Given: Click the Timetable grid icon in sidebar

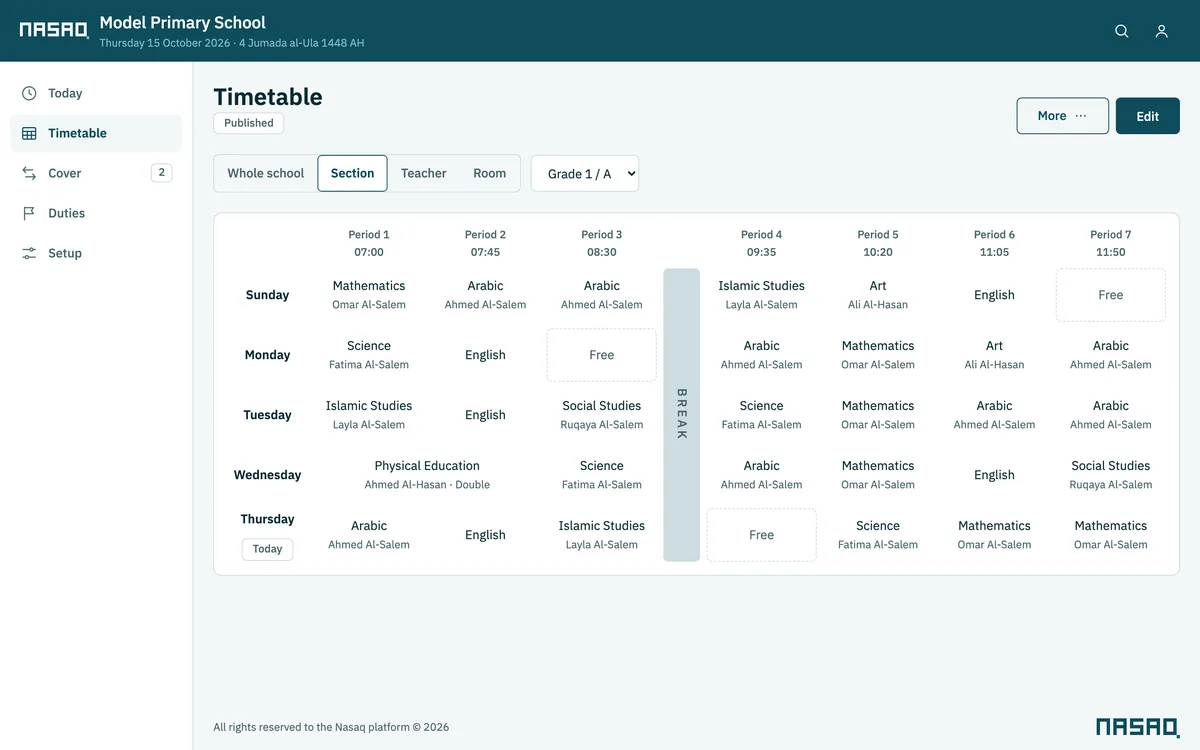Looking at the screenshot, I should [x=29, y=133].
